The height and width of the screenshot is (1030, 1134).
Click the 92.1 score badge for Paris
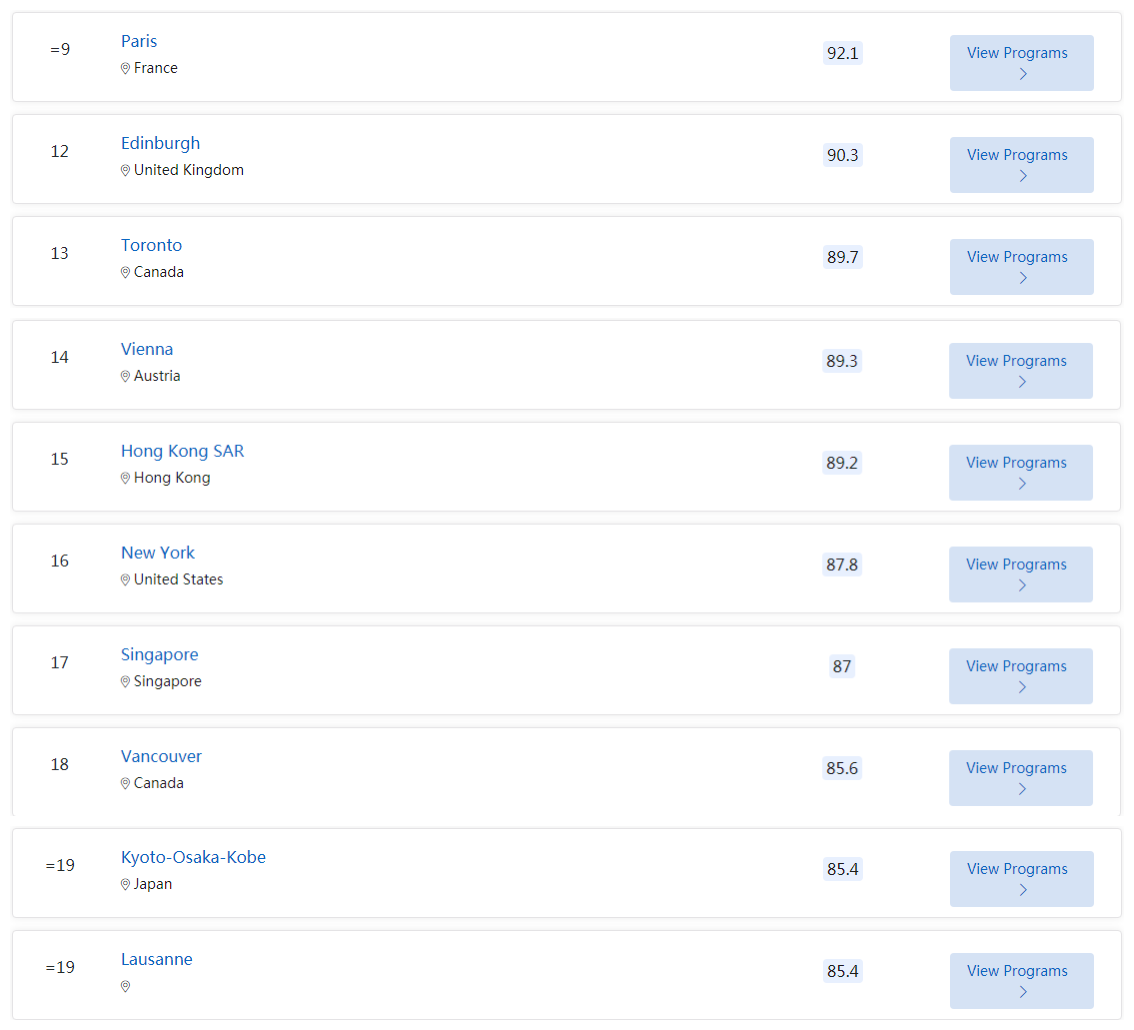coord(843,54)
